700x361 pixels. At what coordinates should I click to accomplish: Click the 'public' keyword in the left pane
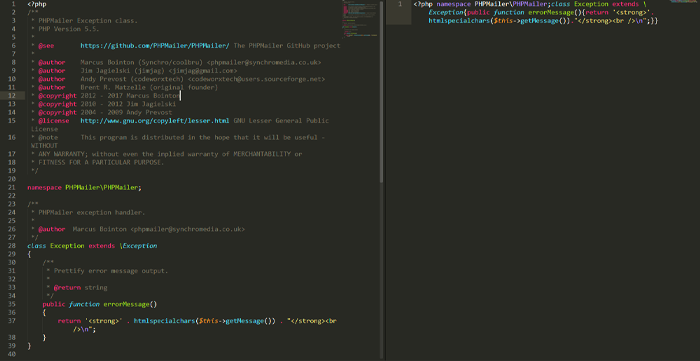(x=54, y=304)
